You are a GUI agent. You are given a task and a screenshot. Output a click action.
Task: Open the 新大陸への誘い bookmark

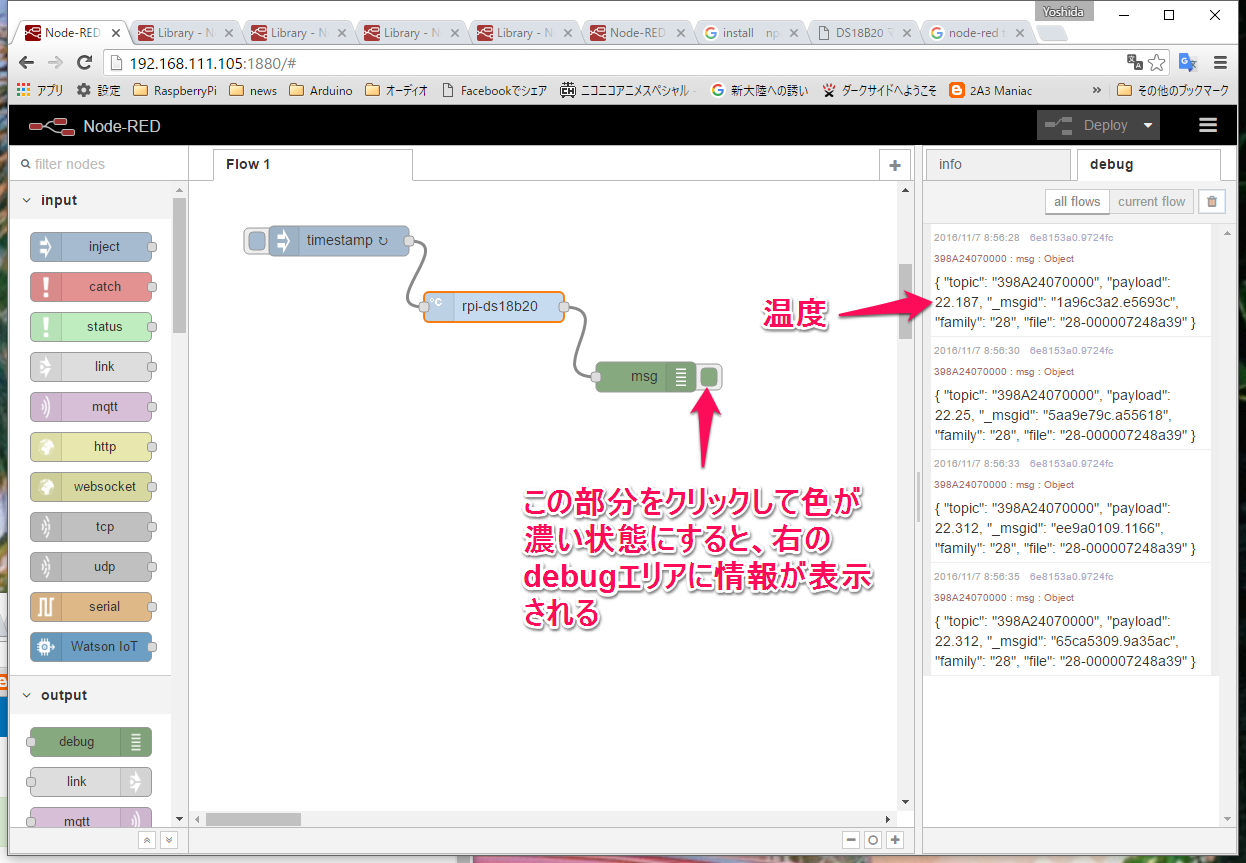point(759,90)
